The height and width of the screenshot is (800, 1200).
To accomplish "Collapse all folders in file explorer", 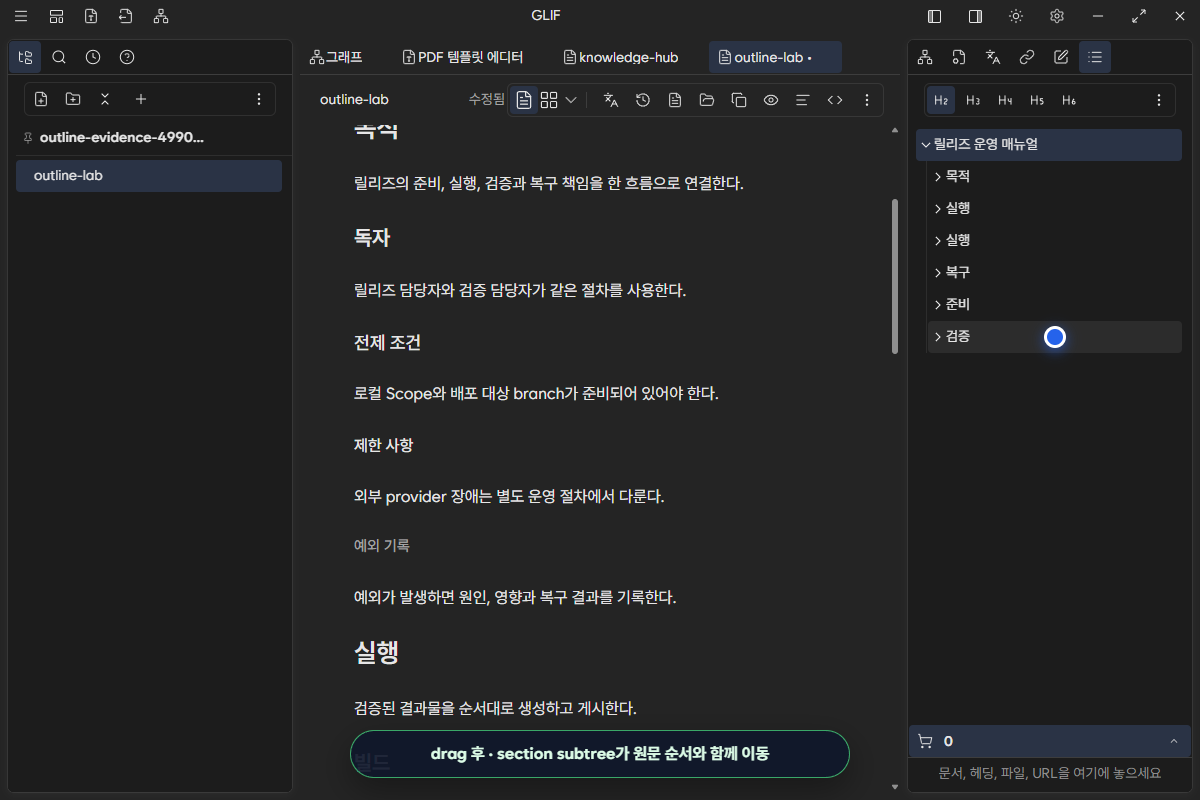I will coord(105,99).
